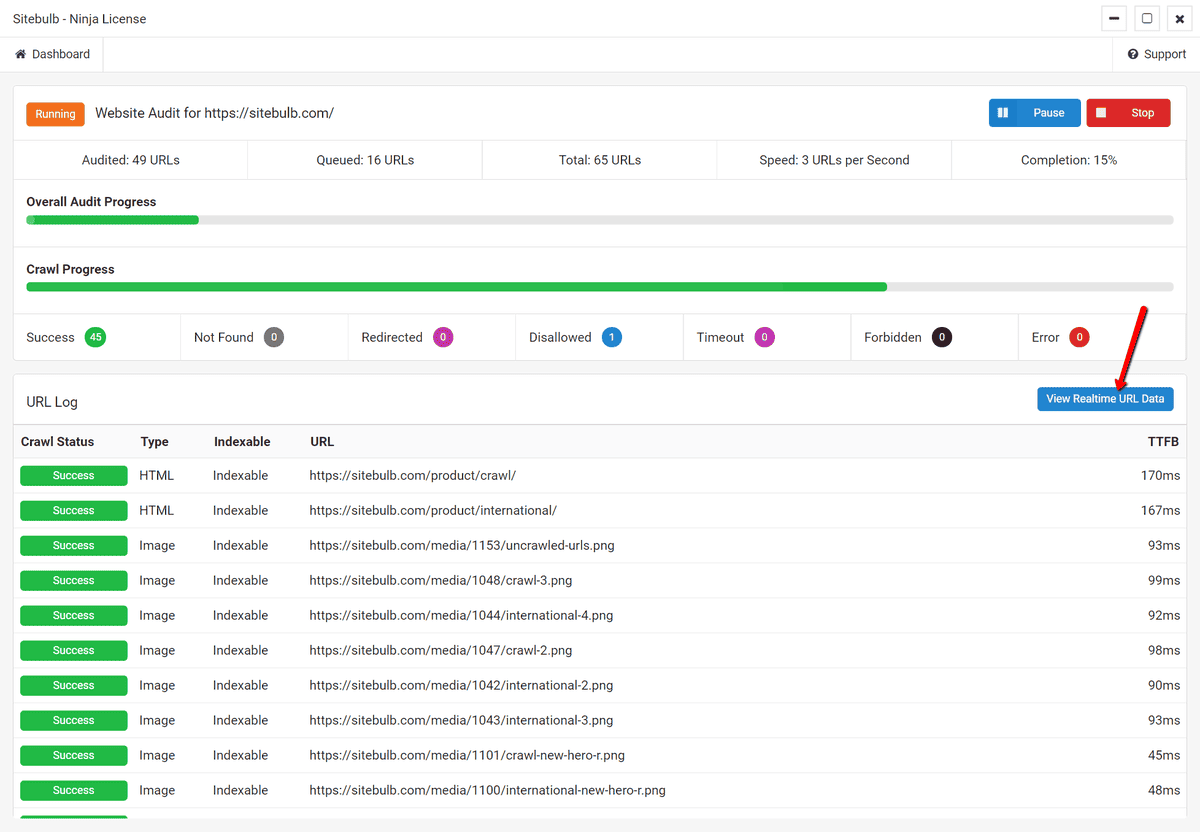Open the Dashboard menu item

point(52,54)
